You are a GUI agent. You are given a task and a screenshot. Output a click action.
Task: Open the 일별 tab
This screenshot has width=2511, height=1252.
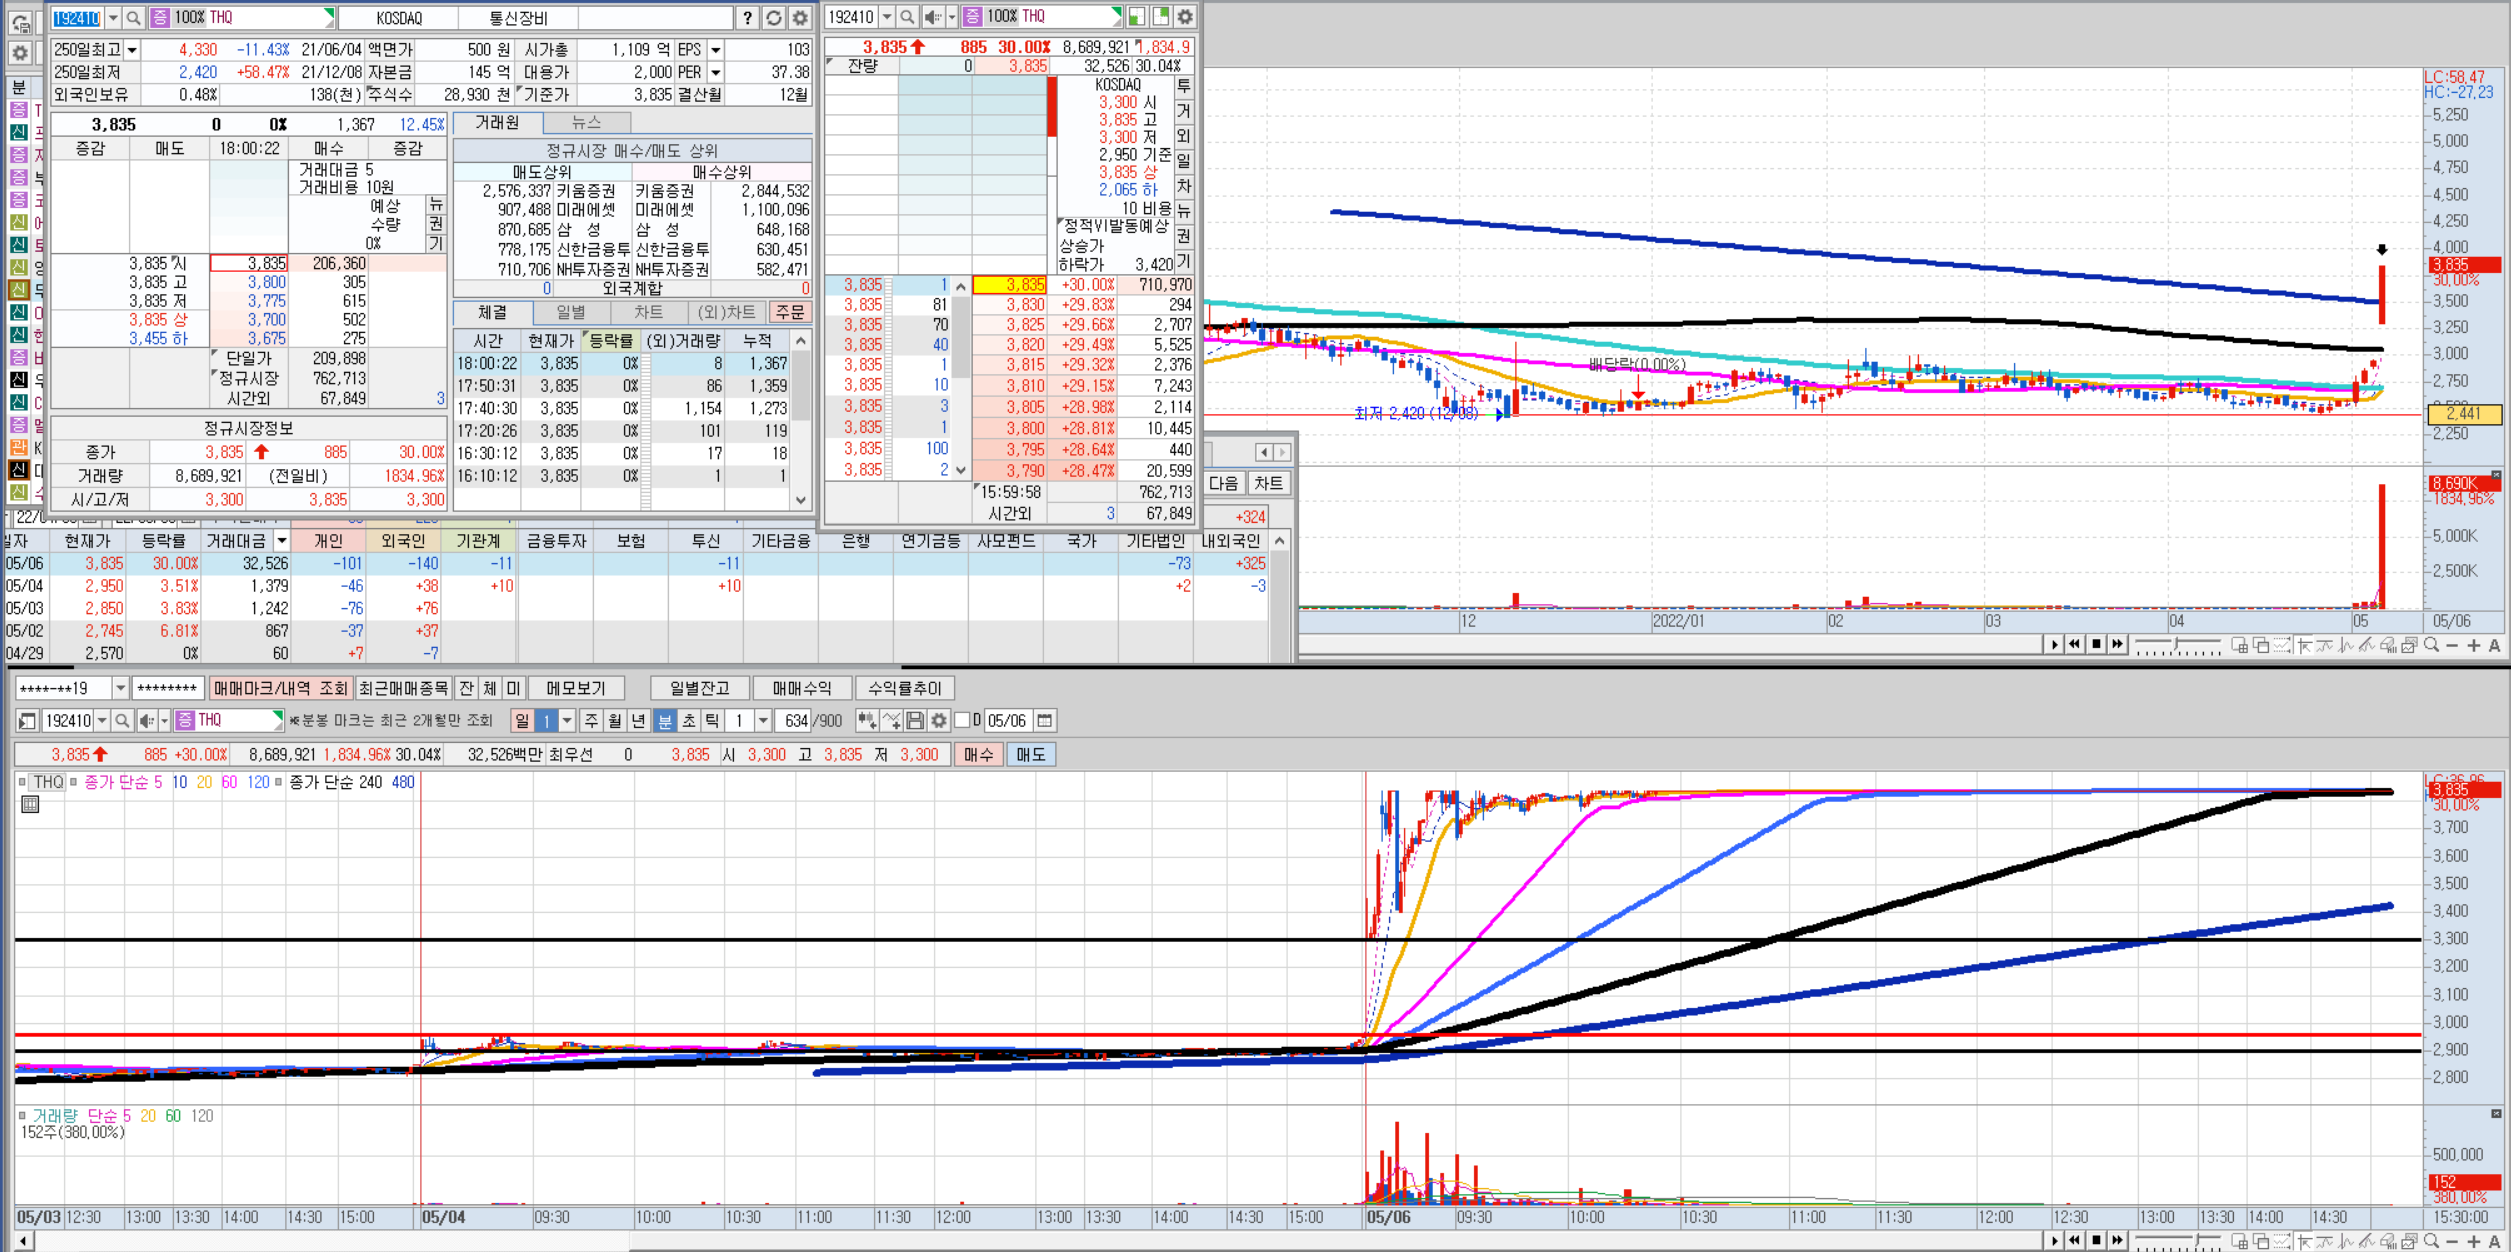coord(571,312)
